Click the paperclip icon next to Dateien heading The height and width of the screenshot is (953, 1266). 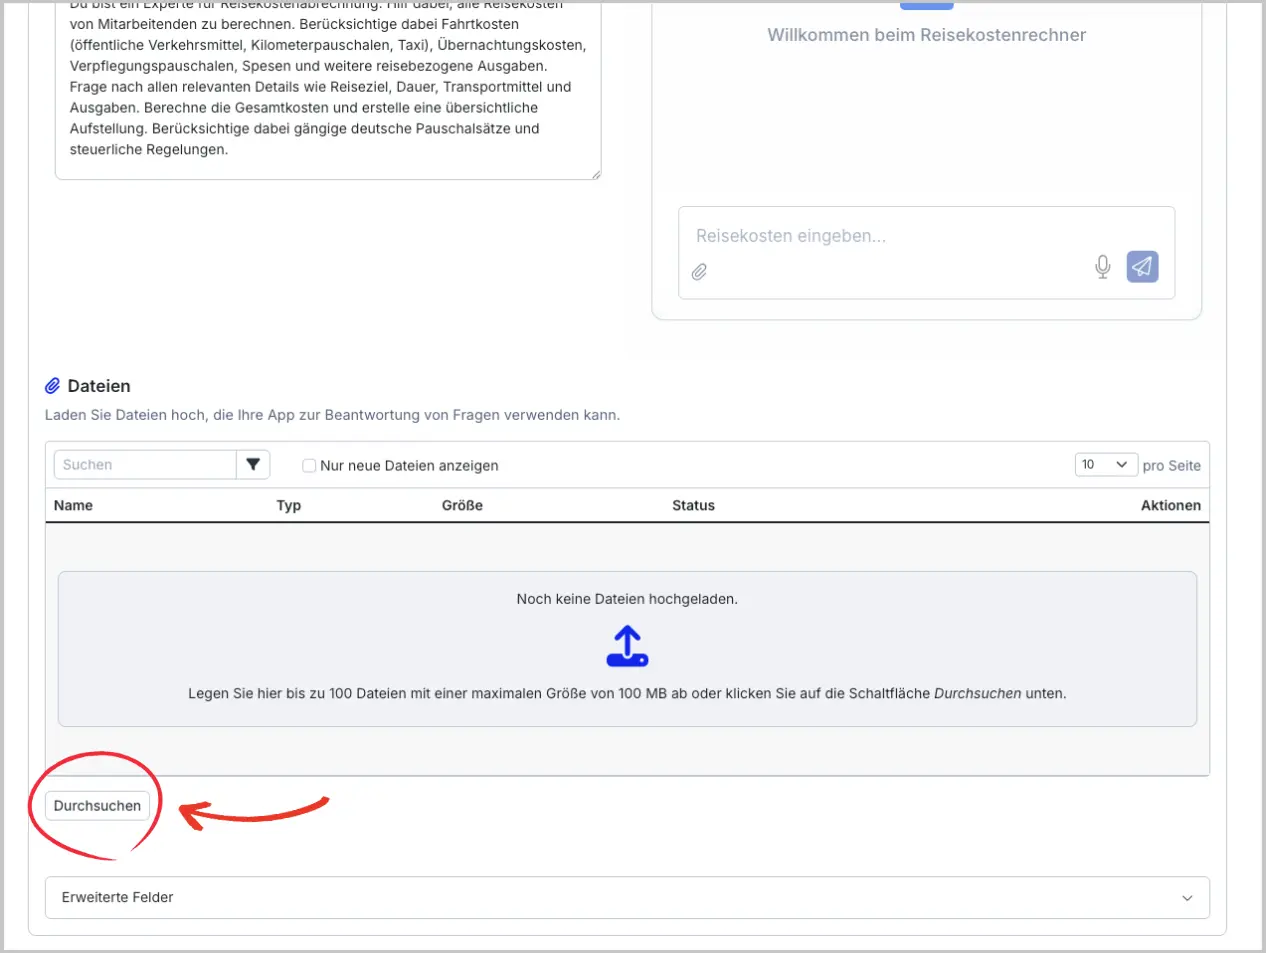[x=53, y=386]
